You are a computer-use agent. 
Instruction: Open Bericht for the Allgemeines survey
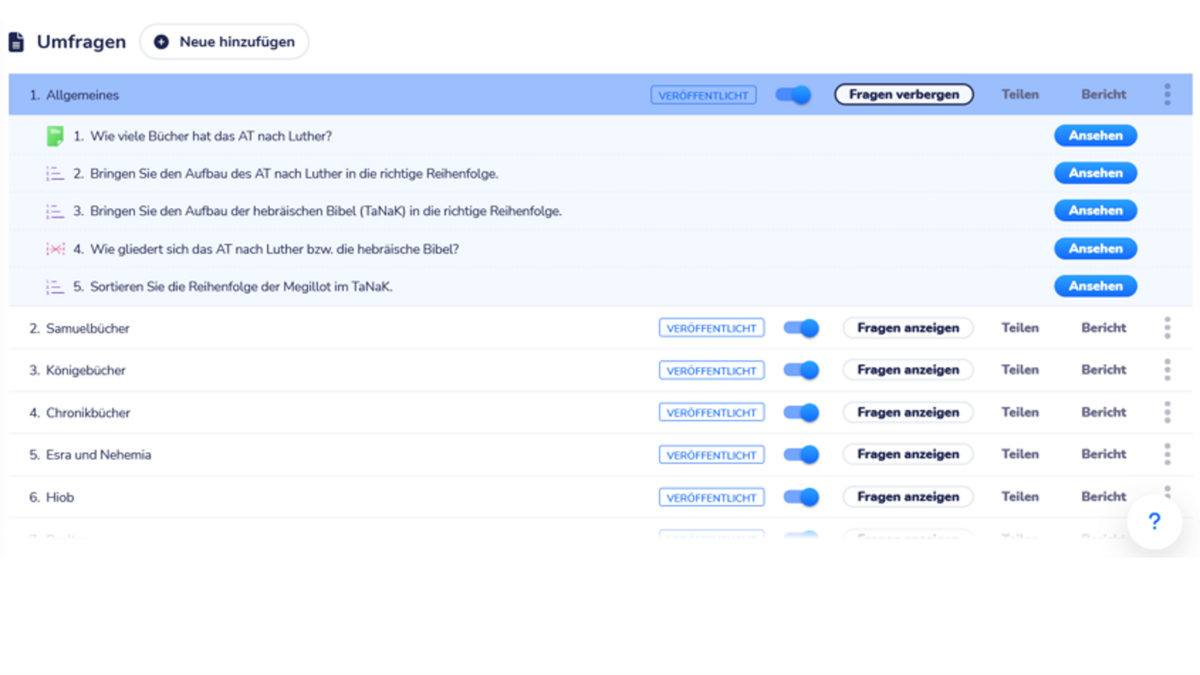[x=1103, y=95]
